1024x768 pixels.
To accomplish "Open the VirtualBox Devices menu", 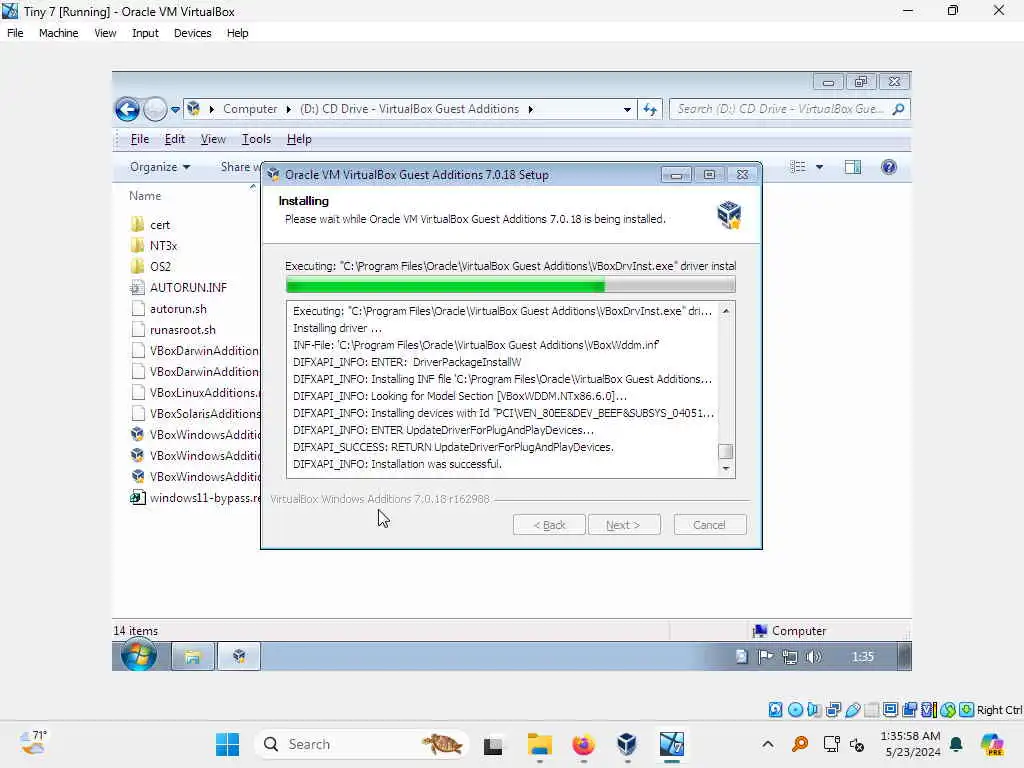I will click(x=193, y=33).
